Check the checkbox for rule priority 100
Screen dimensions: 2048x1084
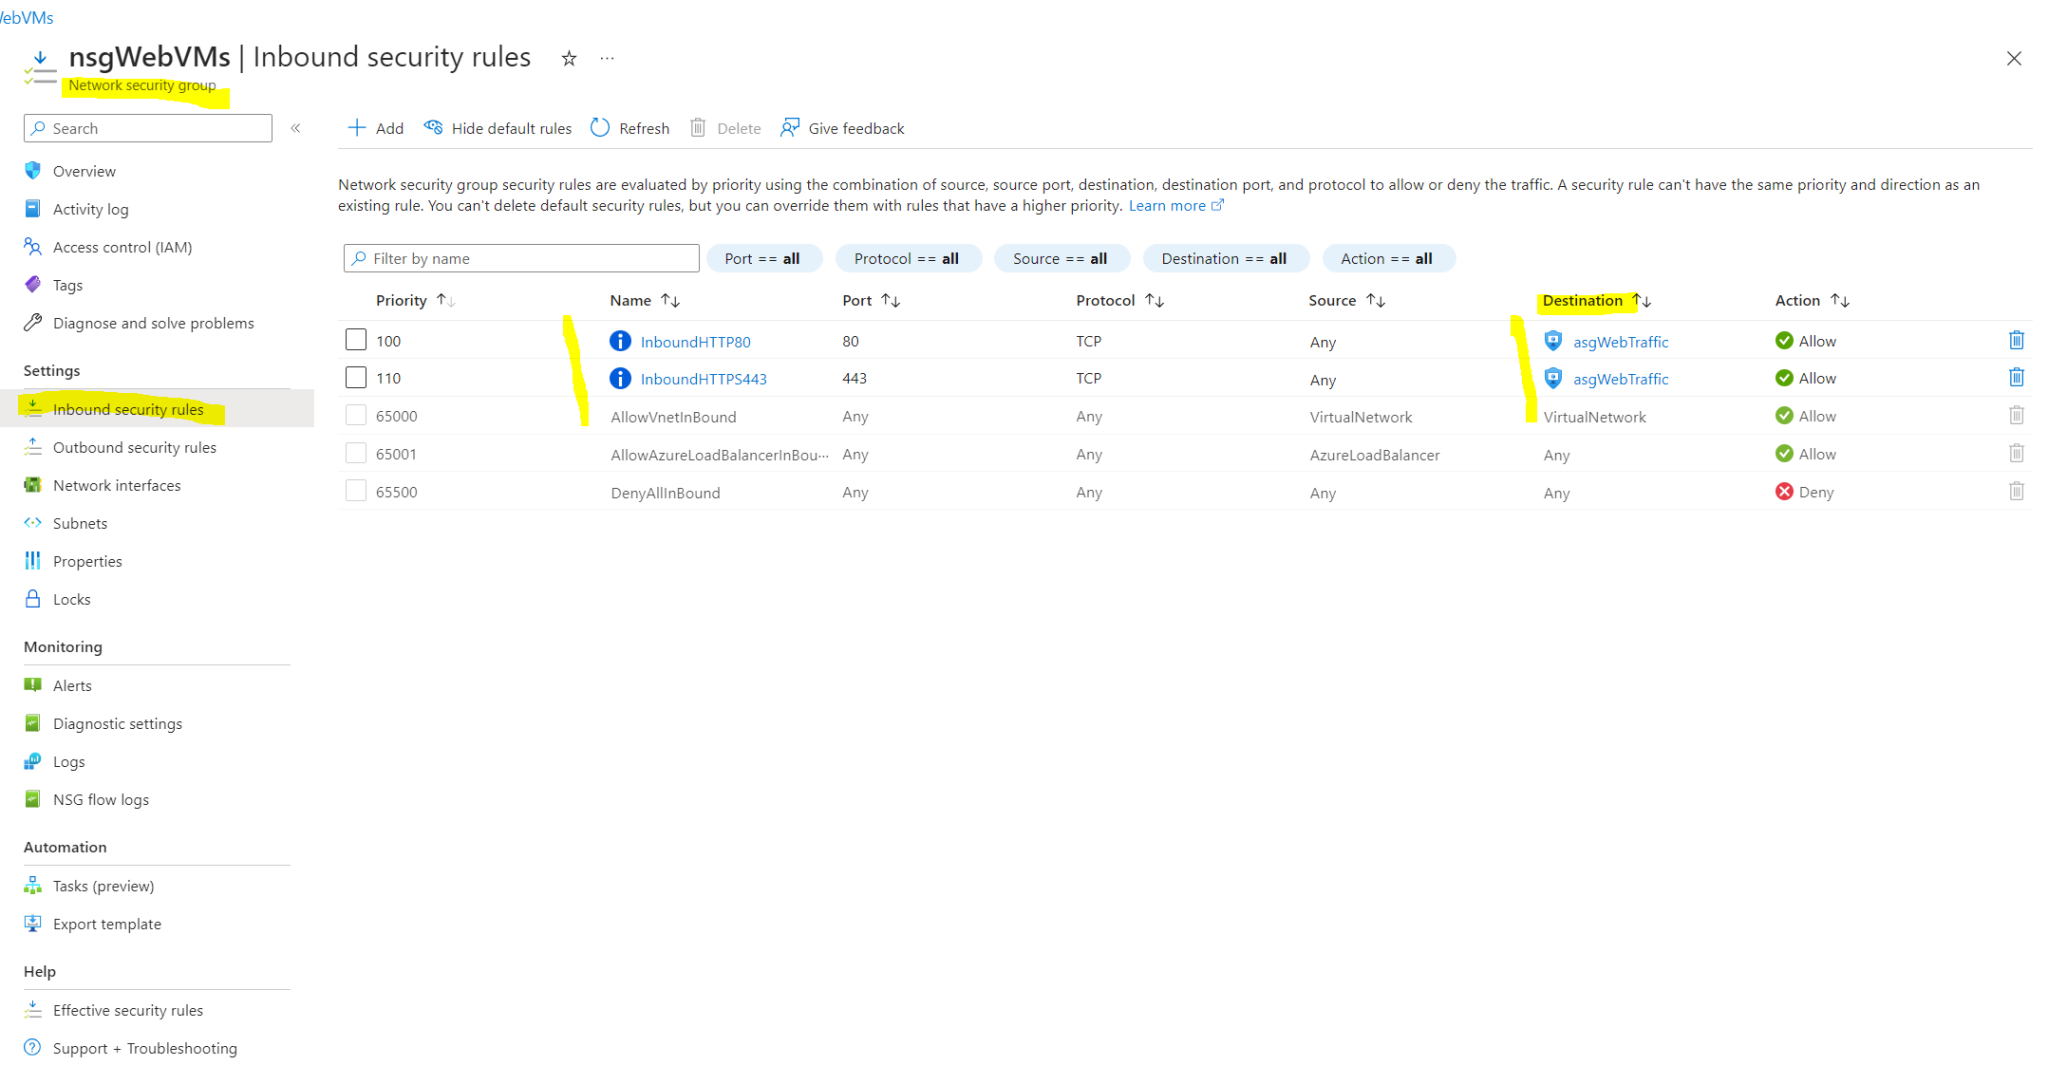(356, 339)
